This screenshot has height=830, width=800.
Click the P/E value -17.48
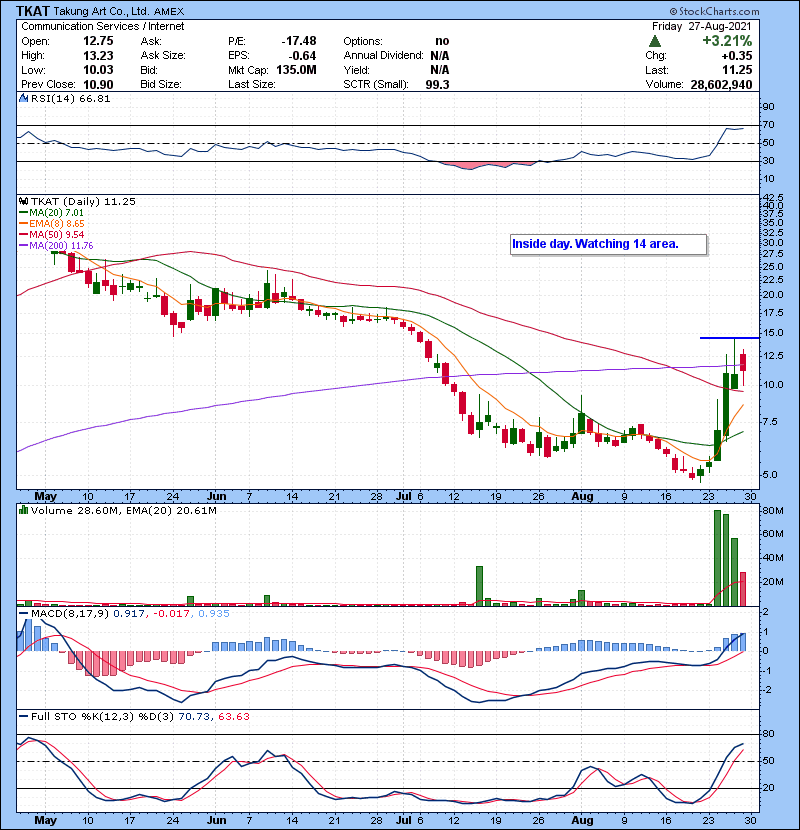(x=299, y=41)
